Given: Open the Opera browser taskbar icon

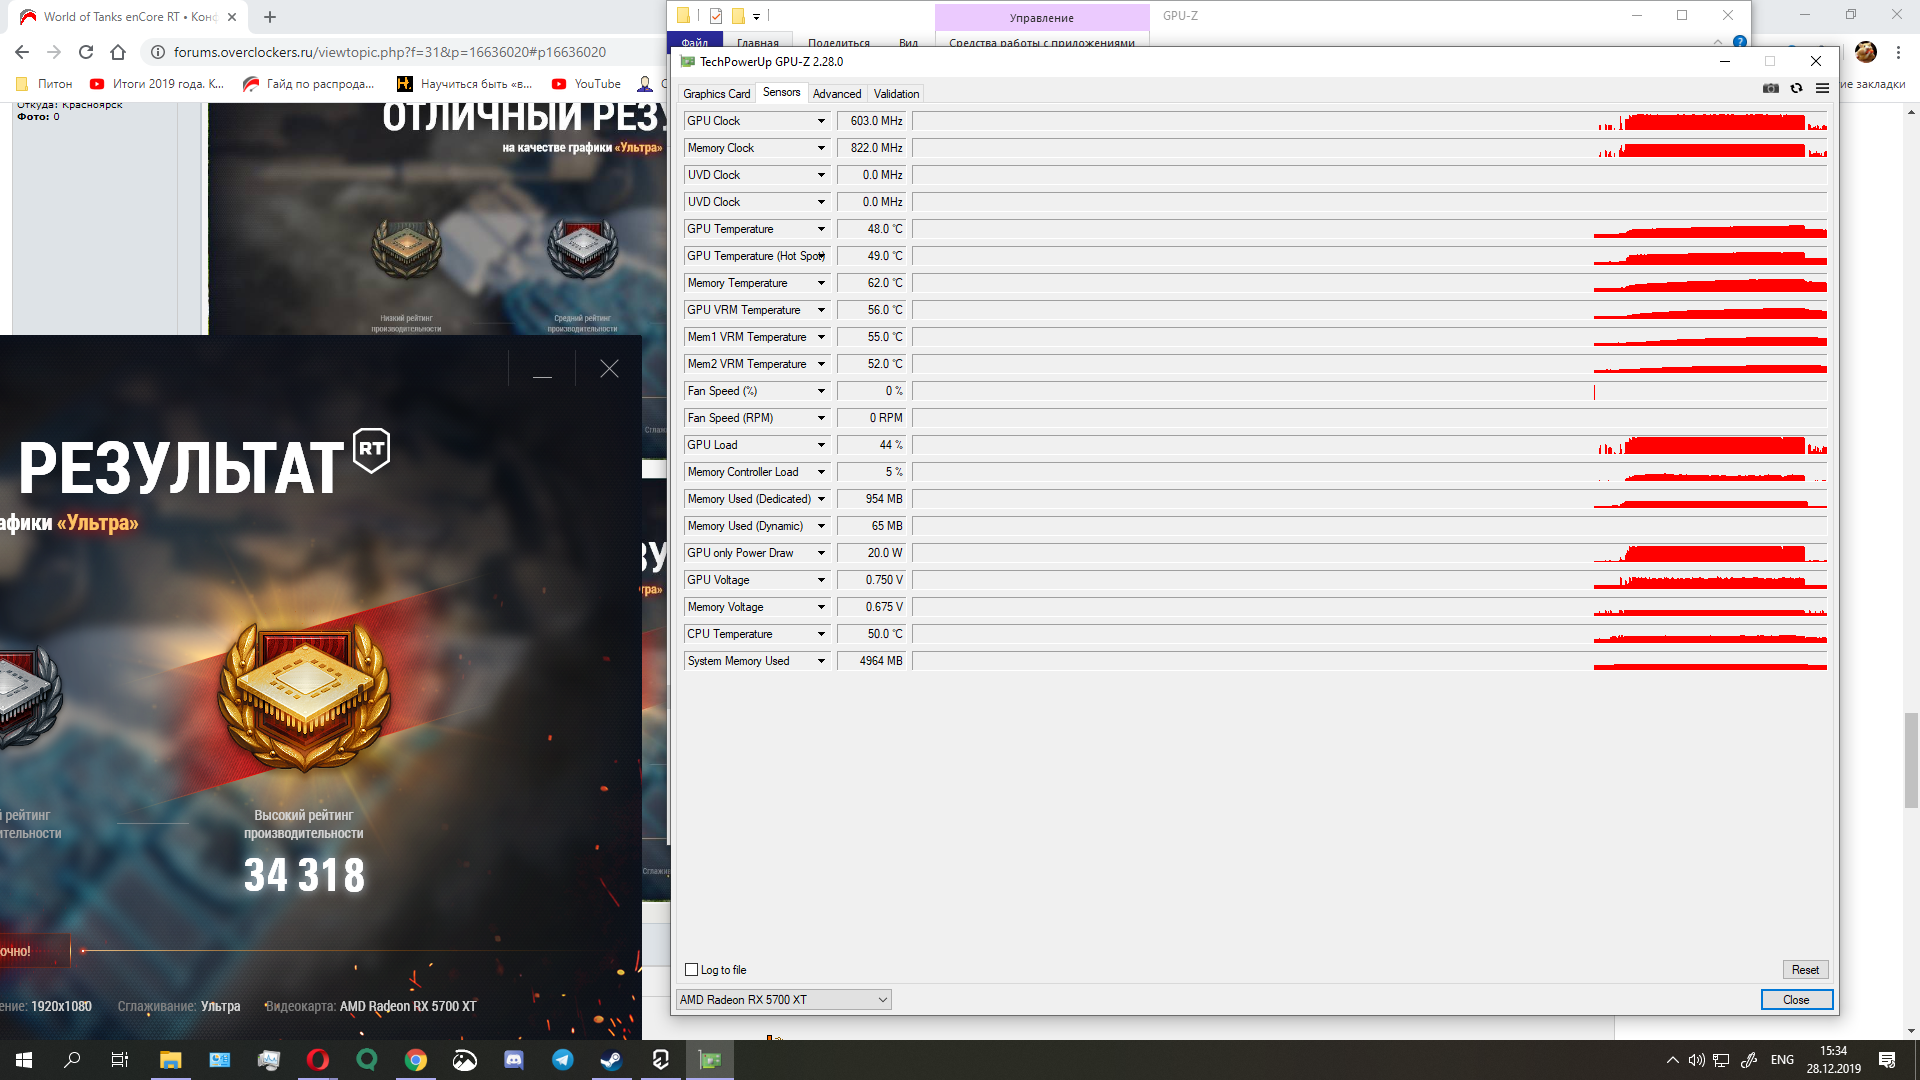Looking at the screenshot, I should (318, 1060).
